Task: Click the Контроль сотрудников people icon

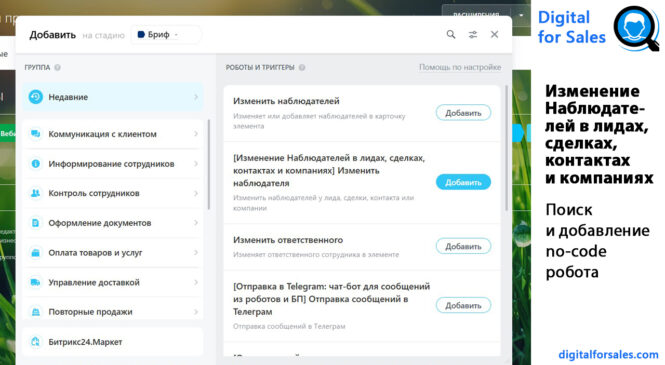Action: (x=36, y=193)
